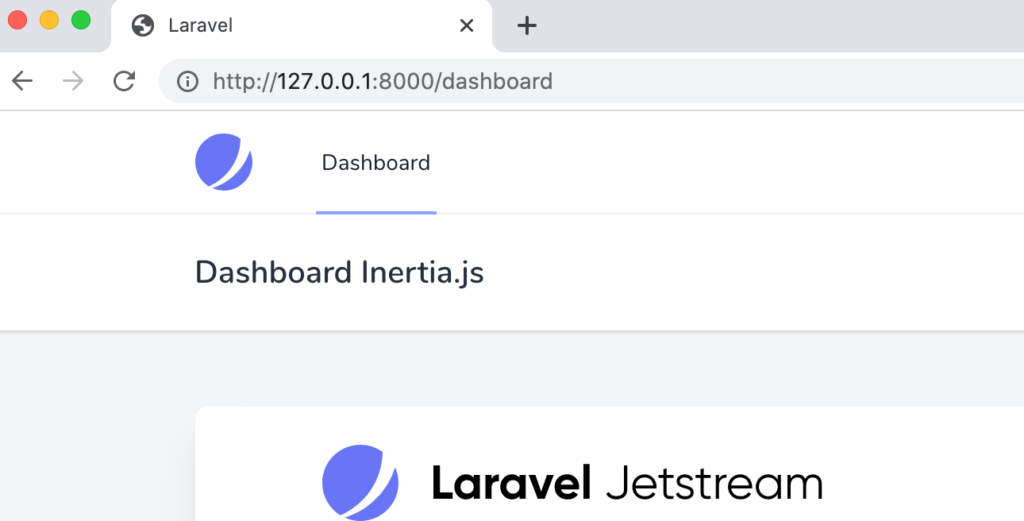Click the grayed-out forward navigation arrow
This screenshot has height=521, width=1024.
(73, 81)
